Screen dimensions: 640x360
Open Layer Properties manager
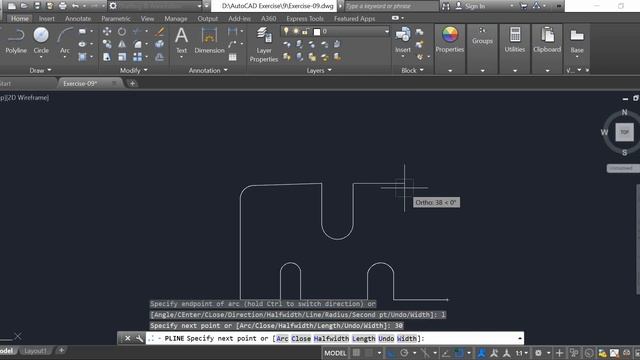pos(264,44)
